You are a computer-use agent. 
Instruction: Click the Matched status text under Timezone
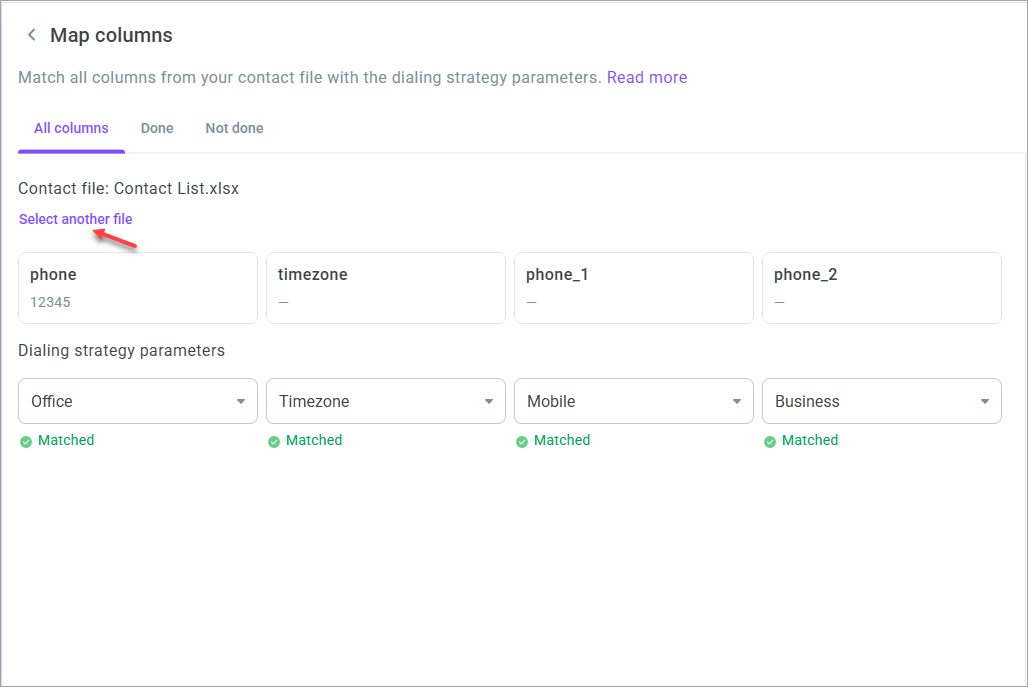314,441
